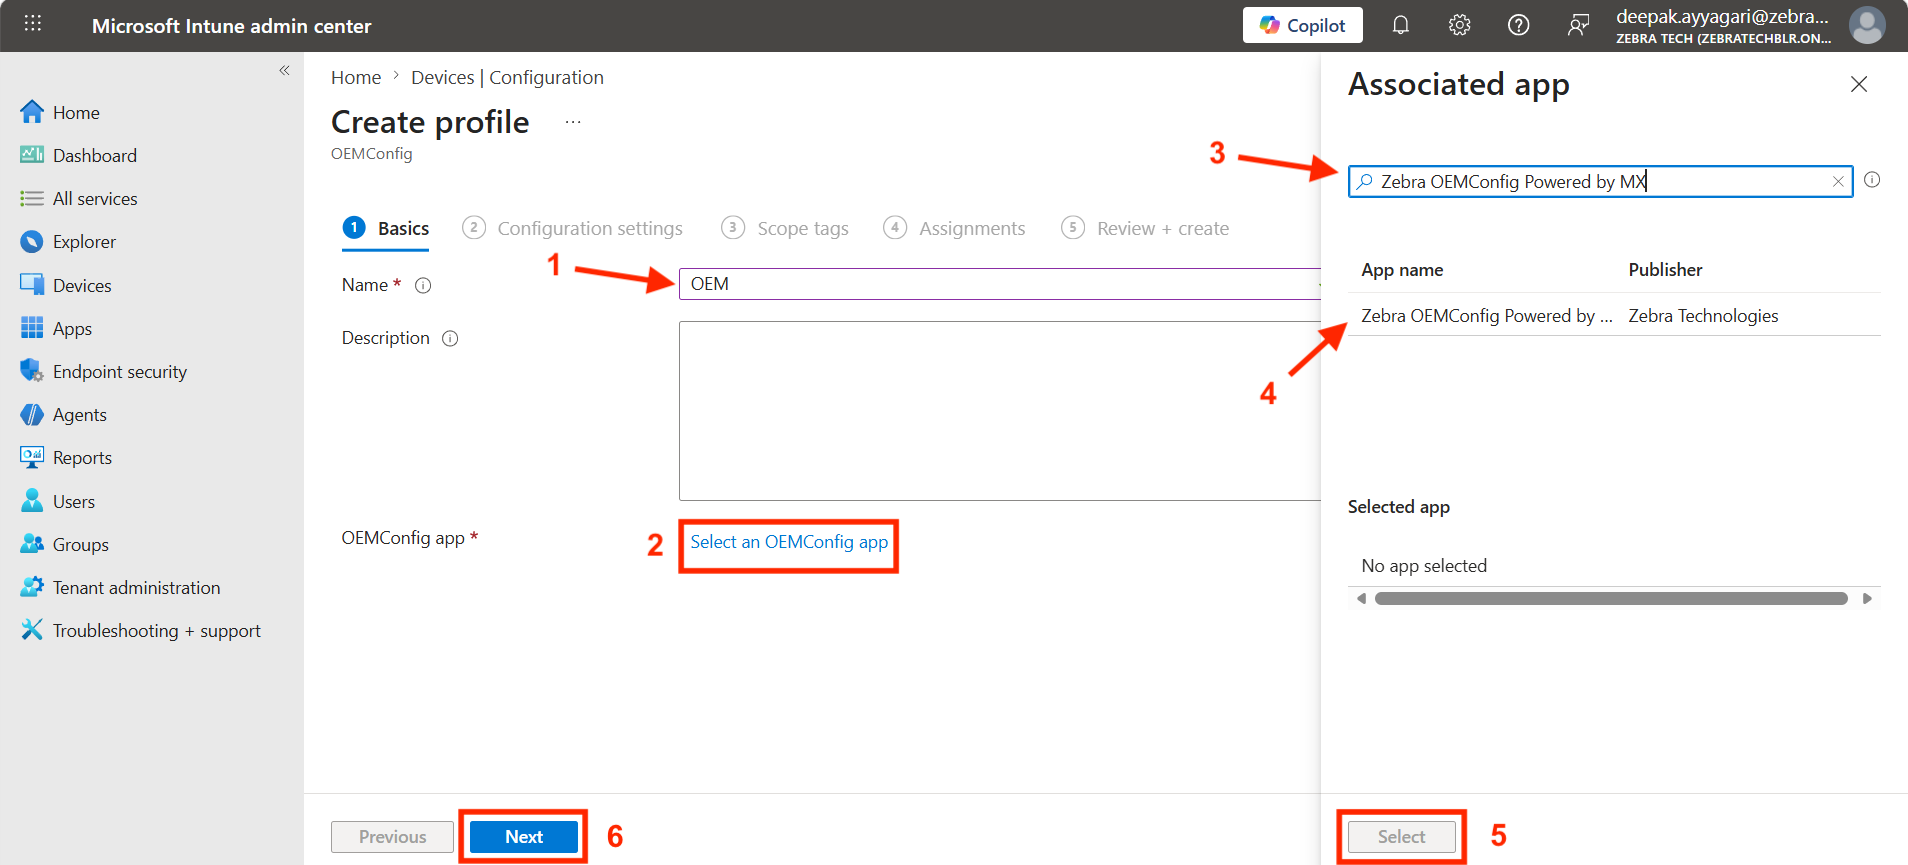Click the All services list icon
The height and width of the screenshot is (865, 1908).
tap(32, 198)
